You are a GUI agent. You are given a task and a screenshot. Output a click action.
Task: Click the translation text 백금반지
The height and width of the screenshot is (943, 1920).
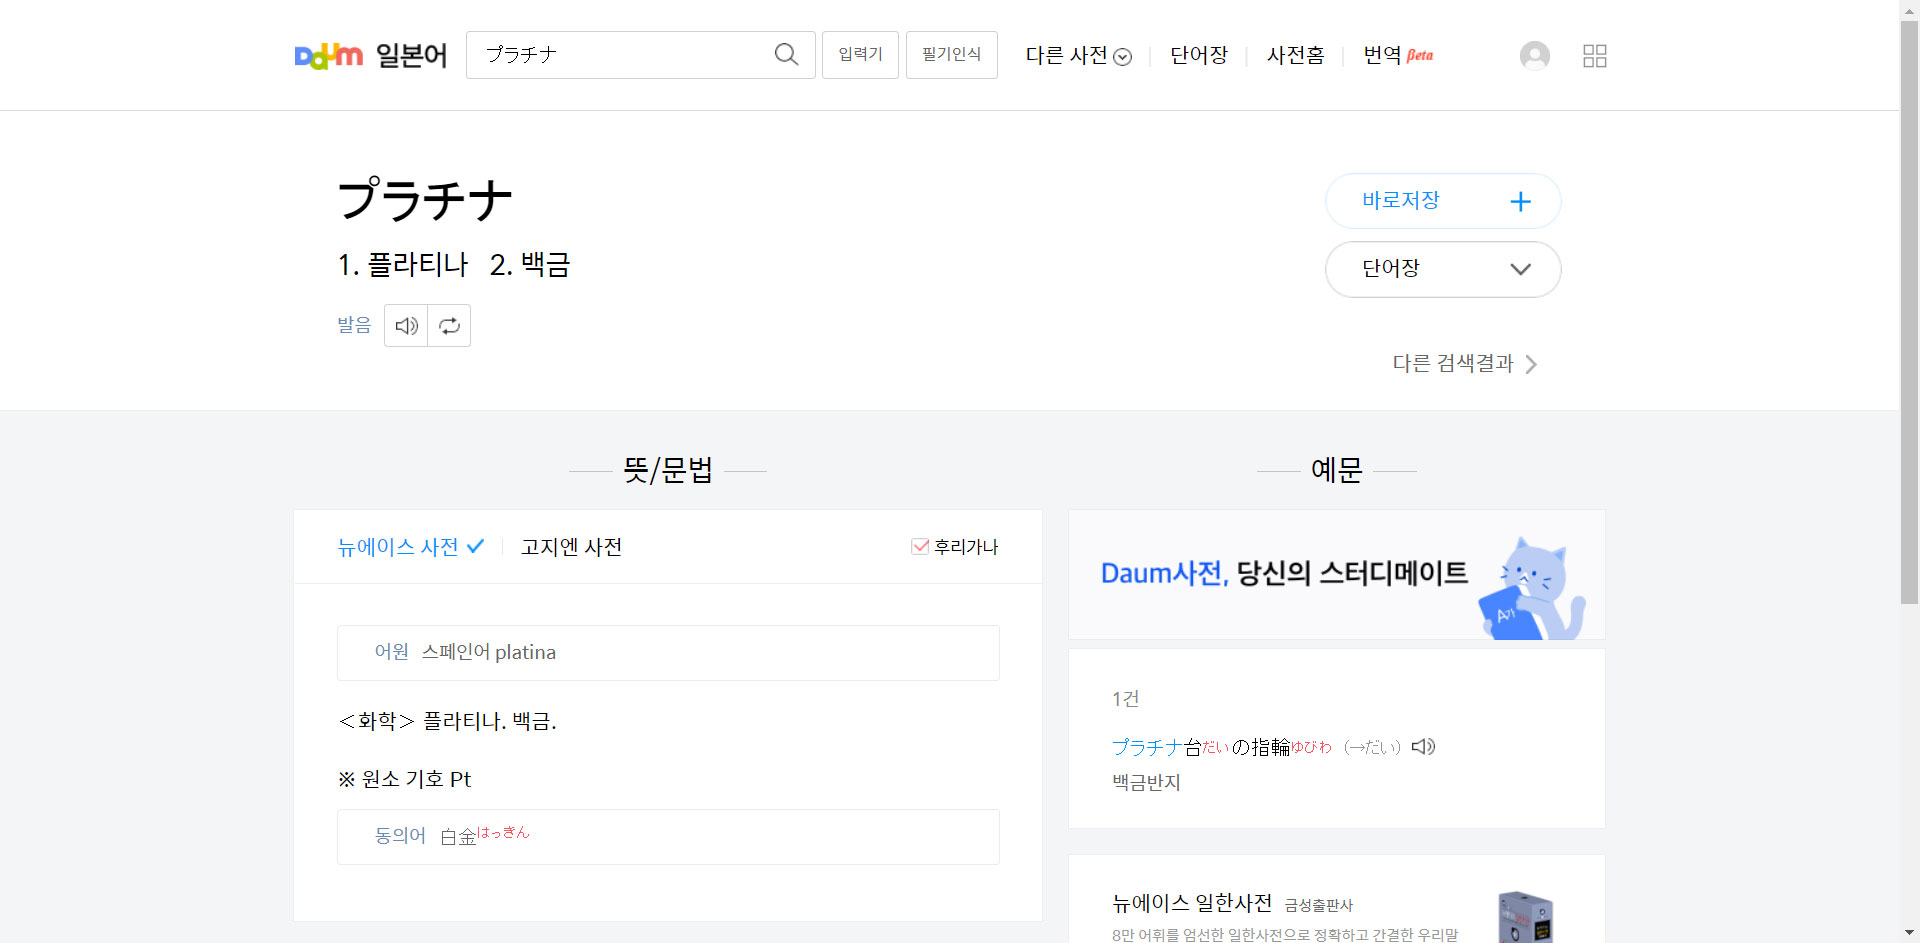point(1146,782)
